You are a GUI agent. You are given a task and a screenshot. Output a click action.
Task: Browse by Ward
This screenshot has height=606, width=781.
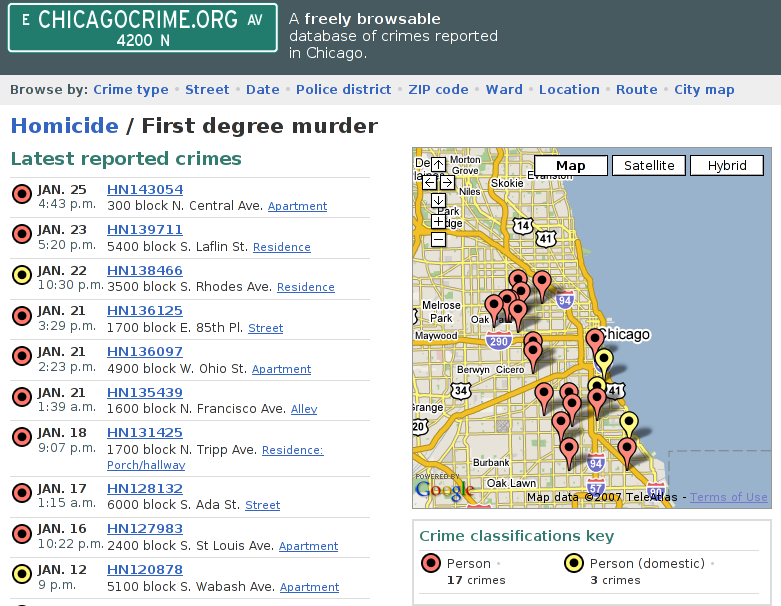pyautogui.click(x=504, y=90)
